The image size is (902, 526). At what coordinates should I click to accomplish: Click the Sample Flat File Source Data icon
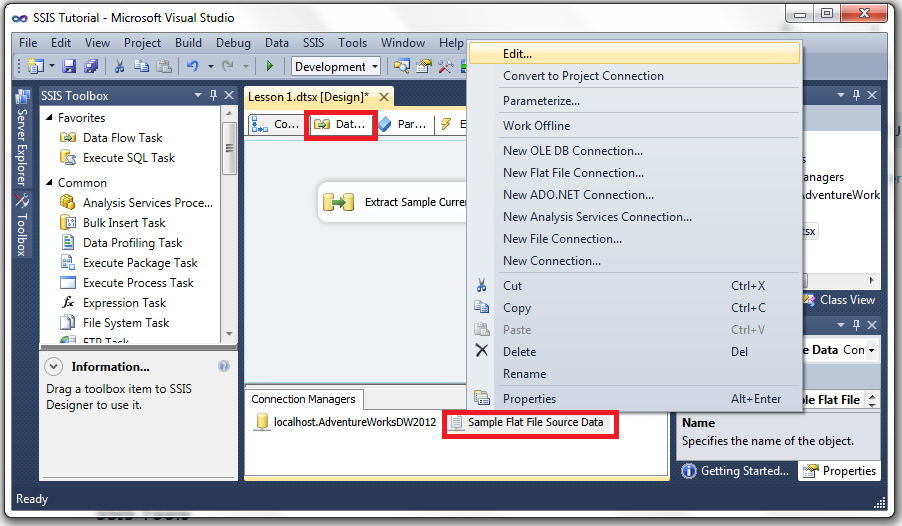coord(456,422)
